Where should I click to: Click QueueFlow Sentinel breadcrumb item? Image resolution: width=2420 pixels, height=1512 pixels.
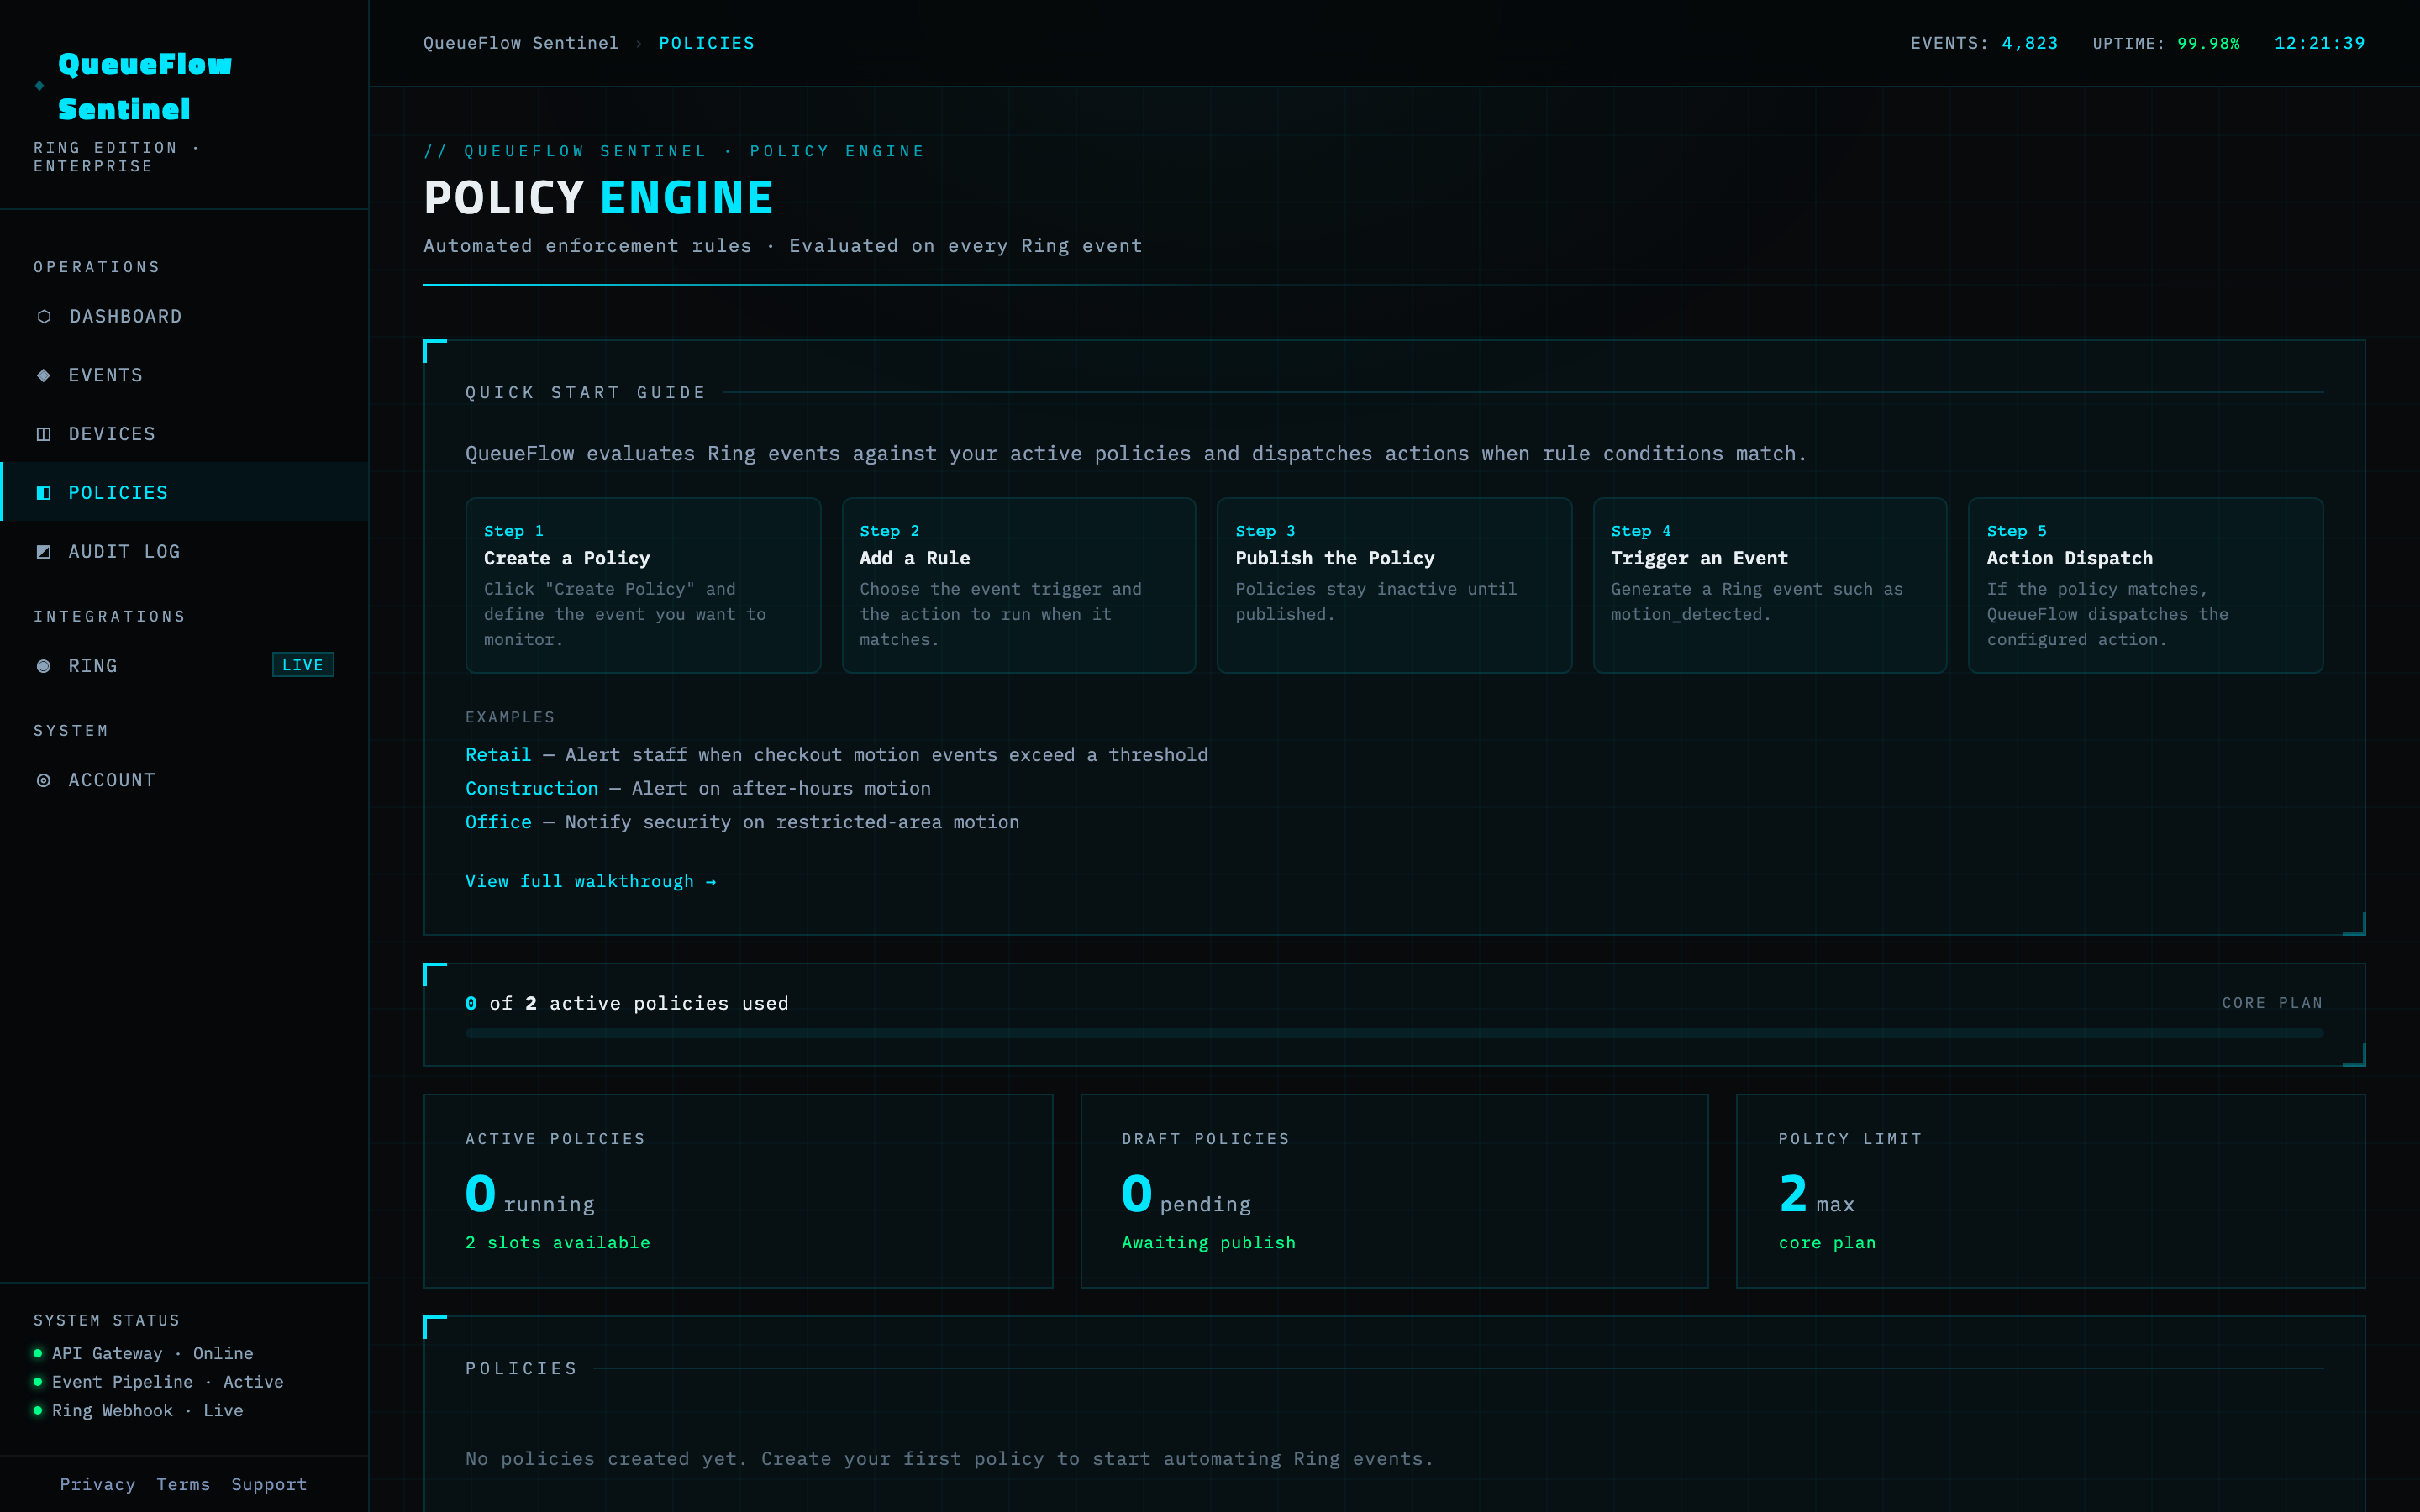521,43
